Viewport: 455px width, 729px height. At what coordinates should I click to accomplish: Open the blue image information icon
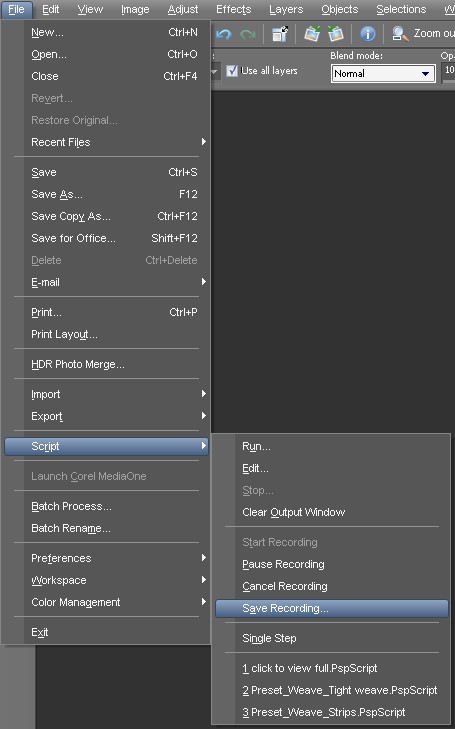point(368,33)
